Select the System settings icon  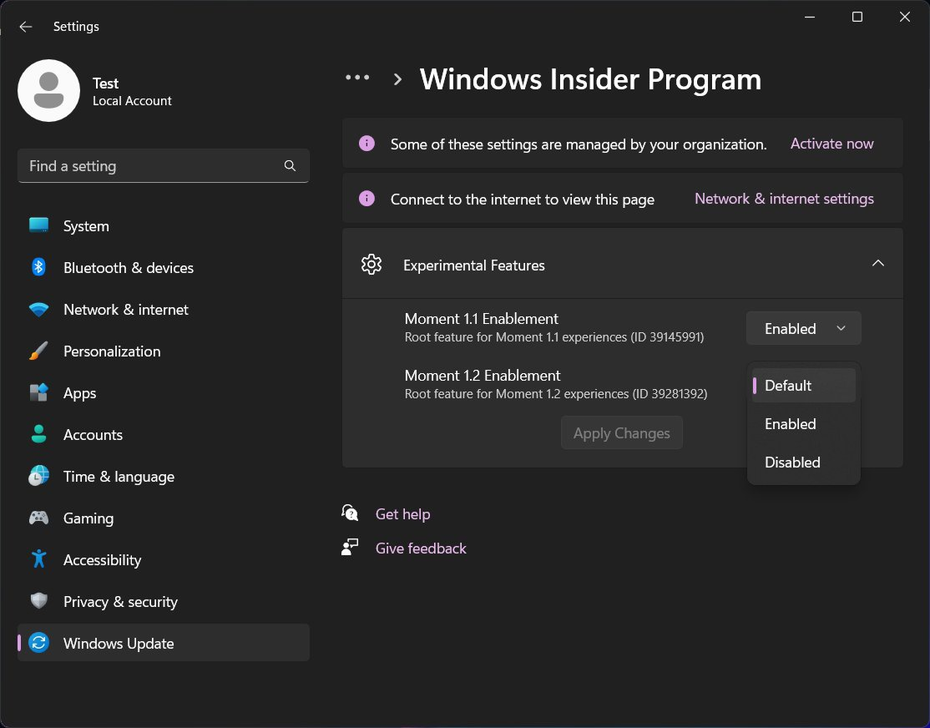tap(38, 226)
